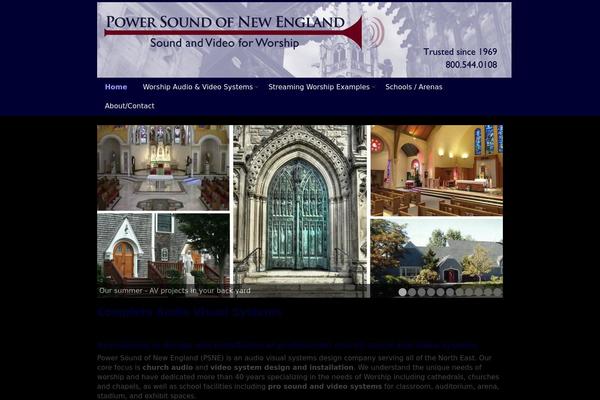This screenshot has width=600, height=400.
Task: Select the seventh slideshow pagination dot
Action: pos(459,292)
